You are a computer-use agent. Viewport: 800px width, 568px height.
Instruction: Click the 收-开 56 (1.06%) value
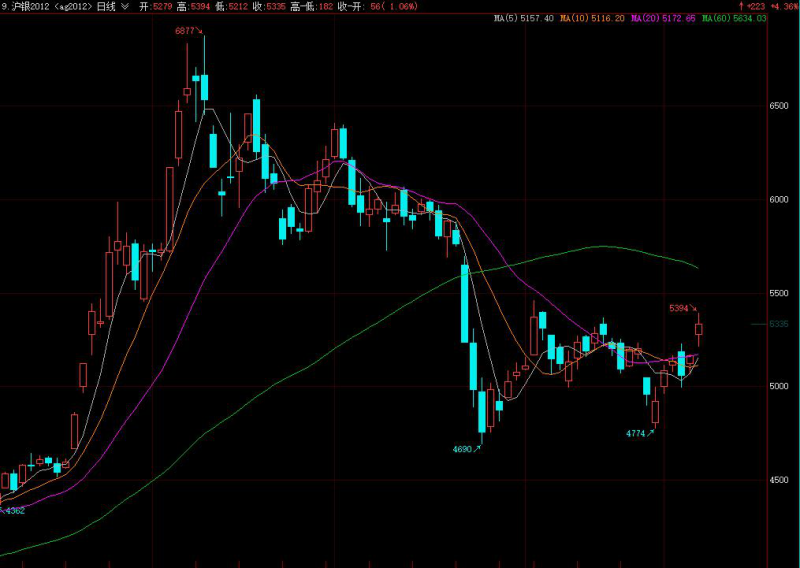pyautogui.click(x=394, y=6)
